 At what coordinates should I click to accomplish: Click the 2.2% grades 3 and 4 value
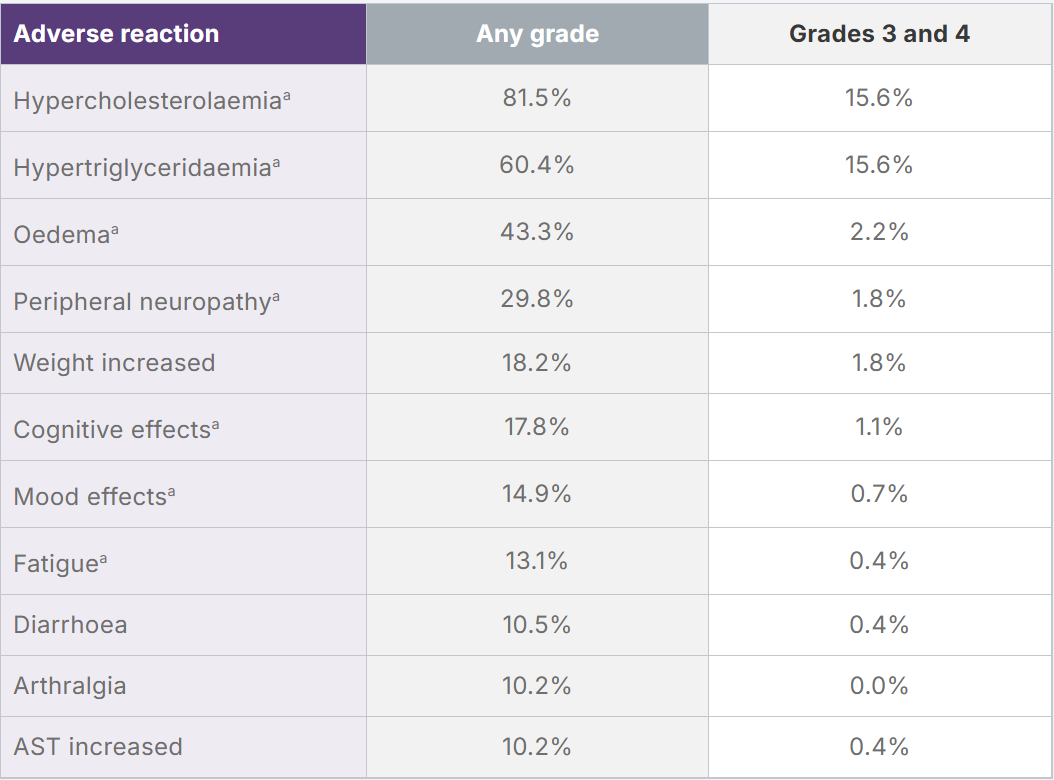click(x=879, y=232)
